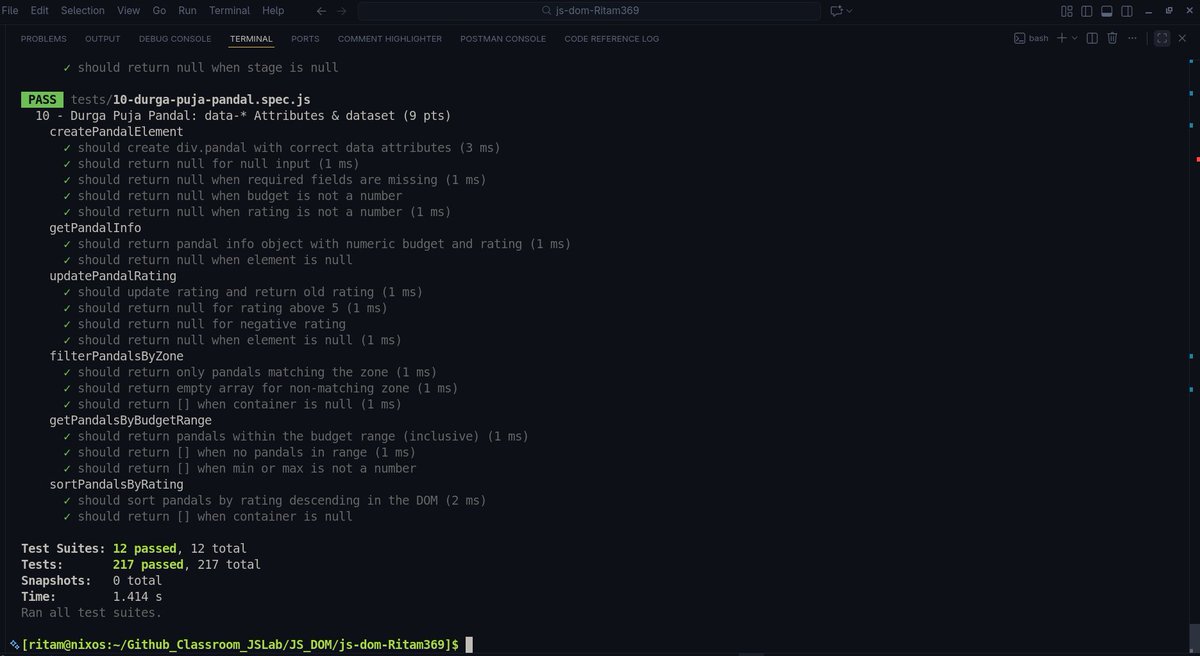
Task: Switch to the DEBUG CONSOLE tab
Action: coord(175,39)
